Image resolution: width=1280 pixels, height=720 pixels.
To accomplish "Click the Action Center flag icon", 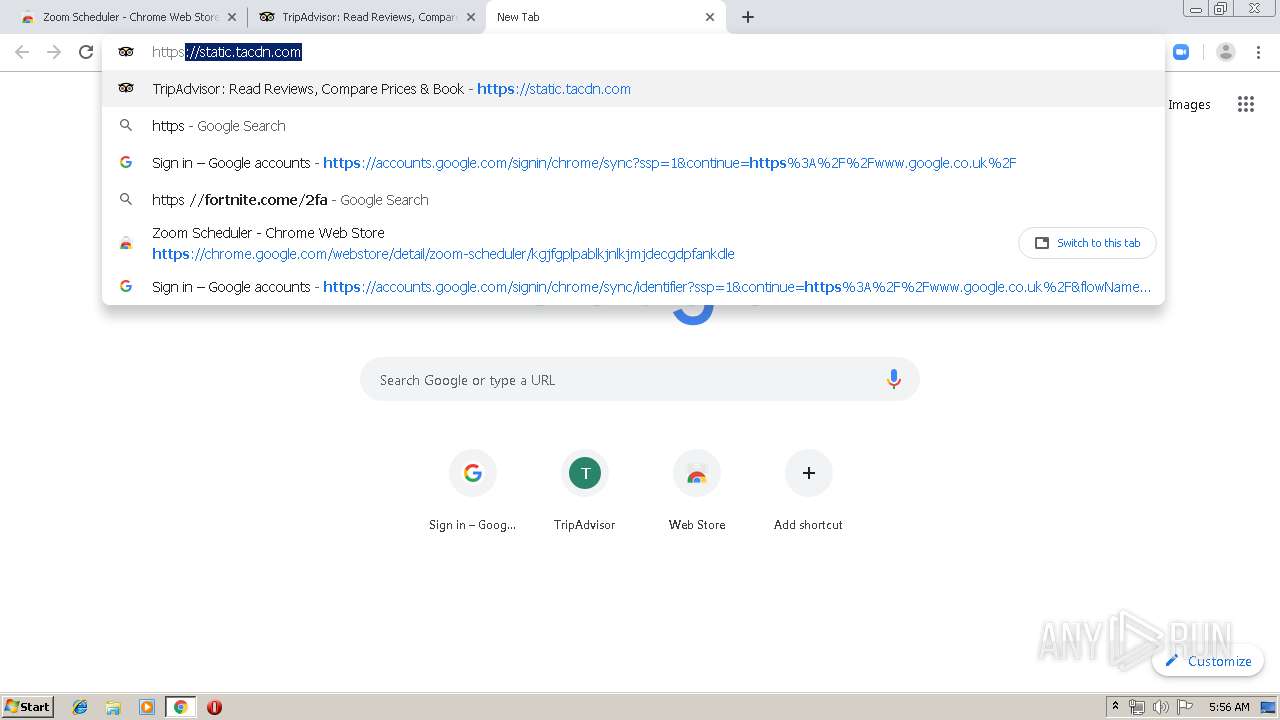I will coord(1185,707).
